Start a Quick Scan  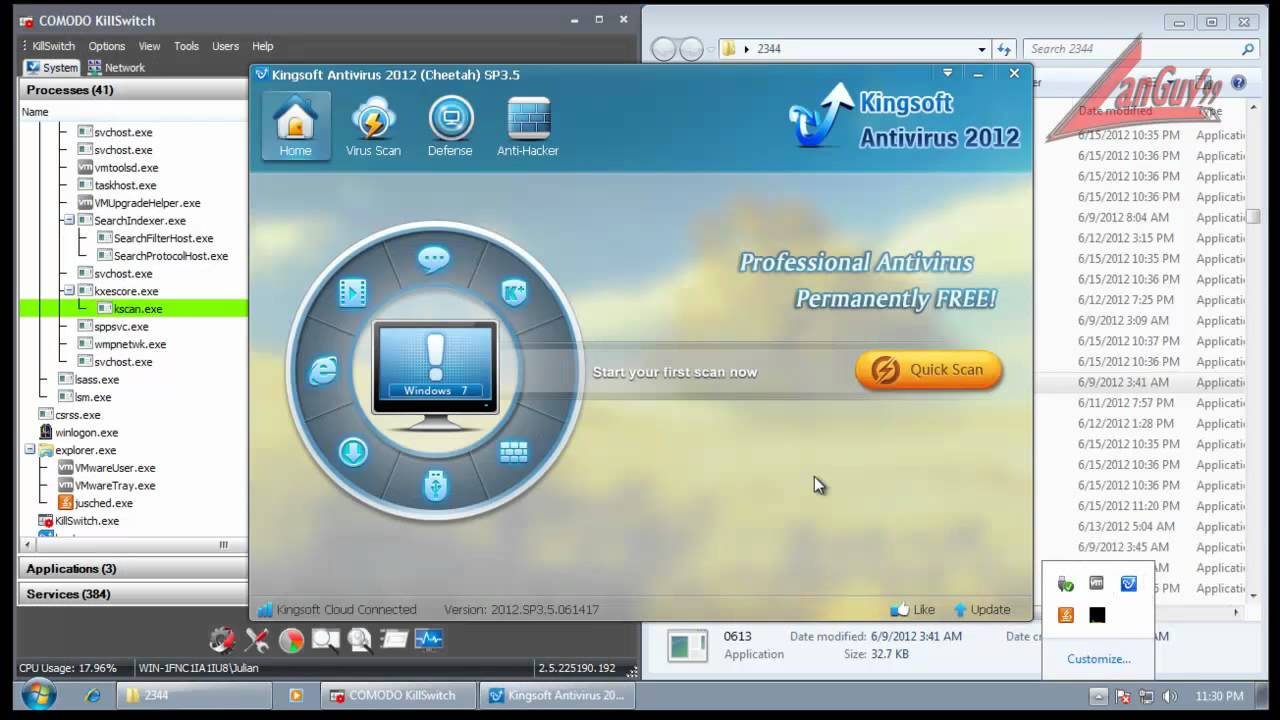tap(928, 370)
